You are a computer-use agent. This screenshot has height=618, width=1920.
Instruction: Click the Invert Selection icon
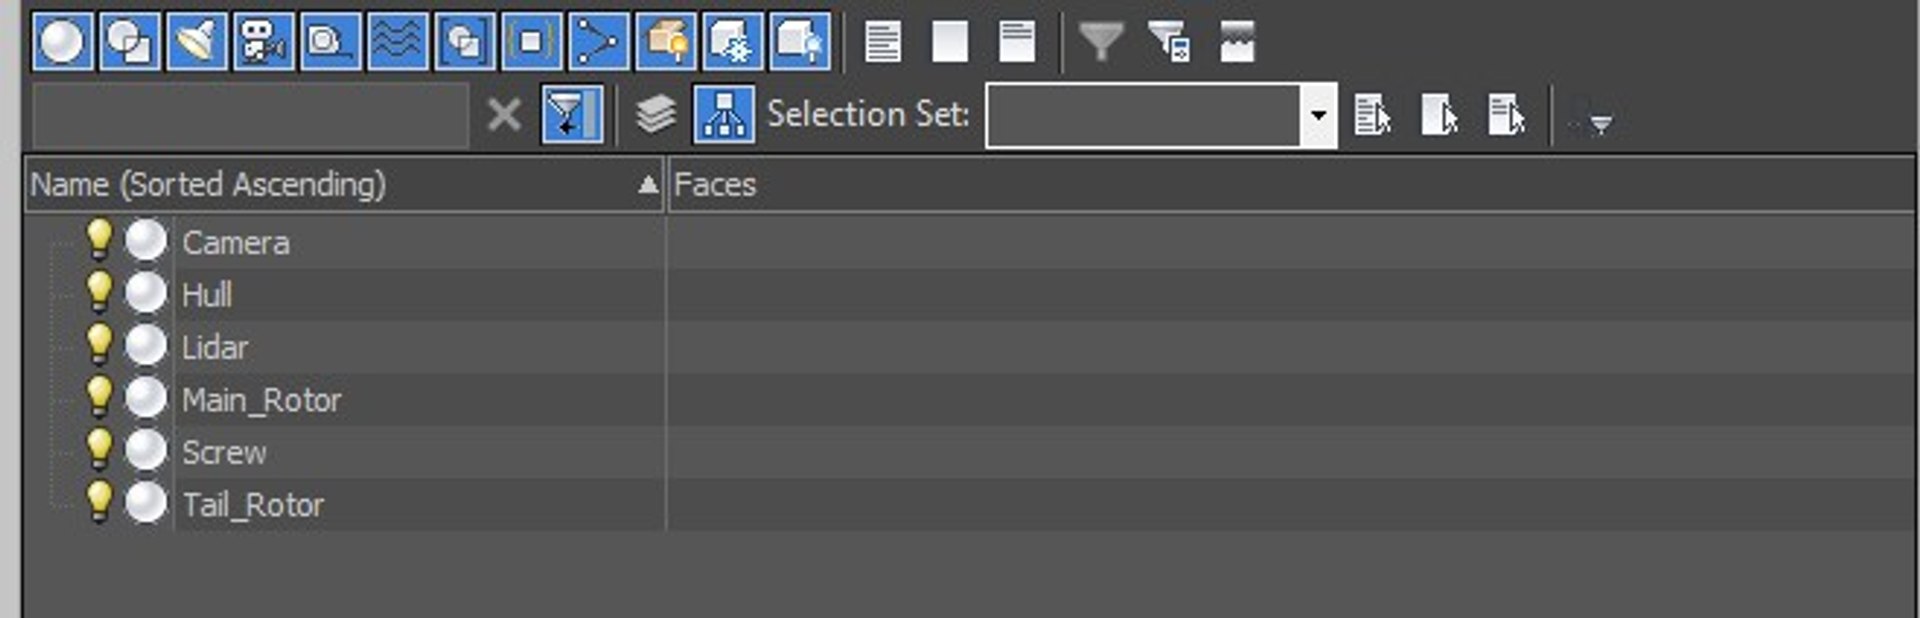1017,42
